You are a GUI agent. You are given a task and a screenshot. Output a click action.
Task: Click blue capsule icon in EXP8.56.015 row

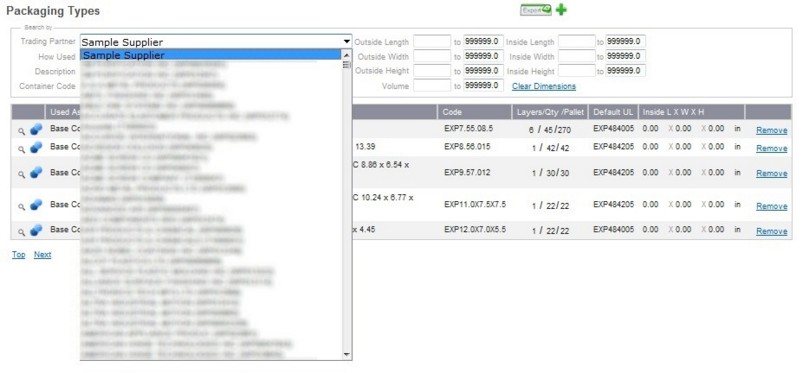coord(36,148)
